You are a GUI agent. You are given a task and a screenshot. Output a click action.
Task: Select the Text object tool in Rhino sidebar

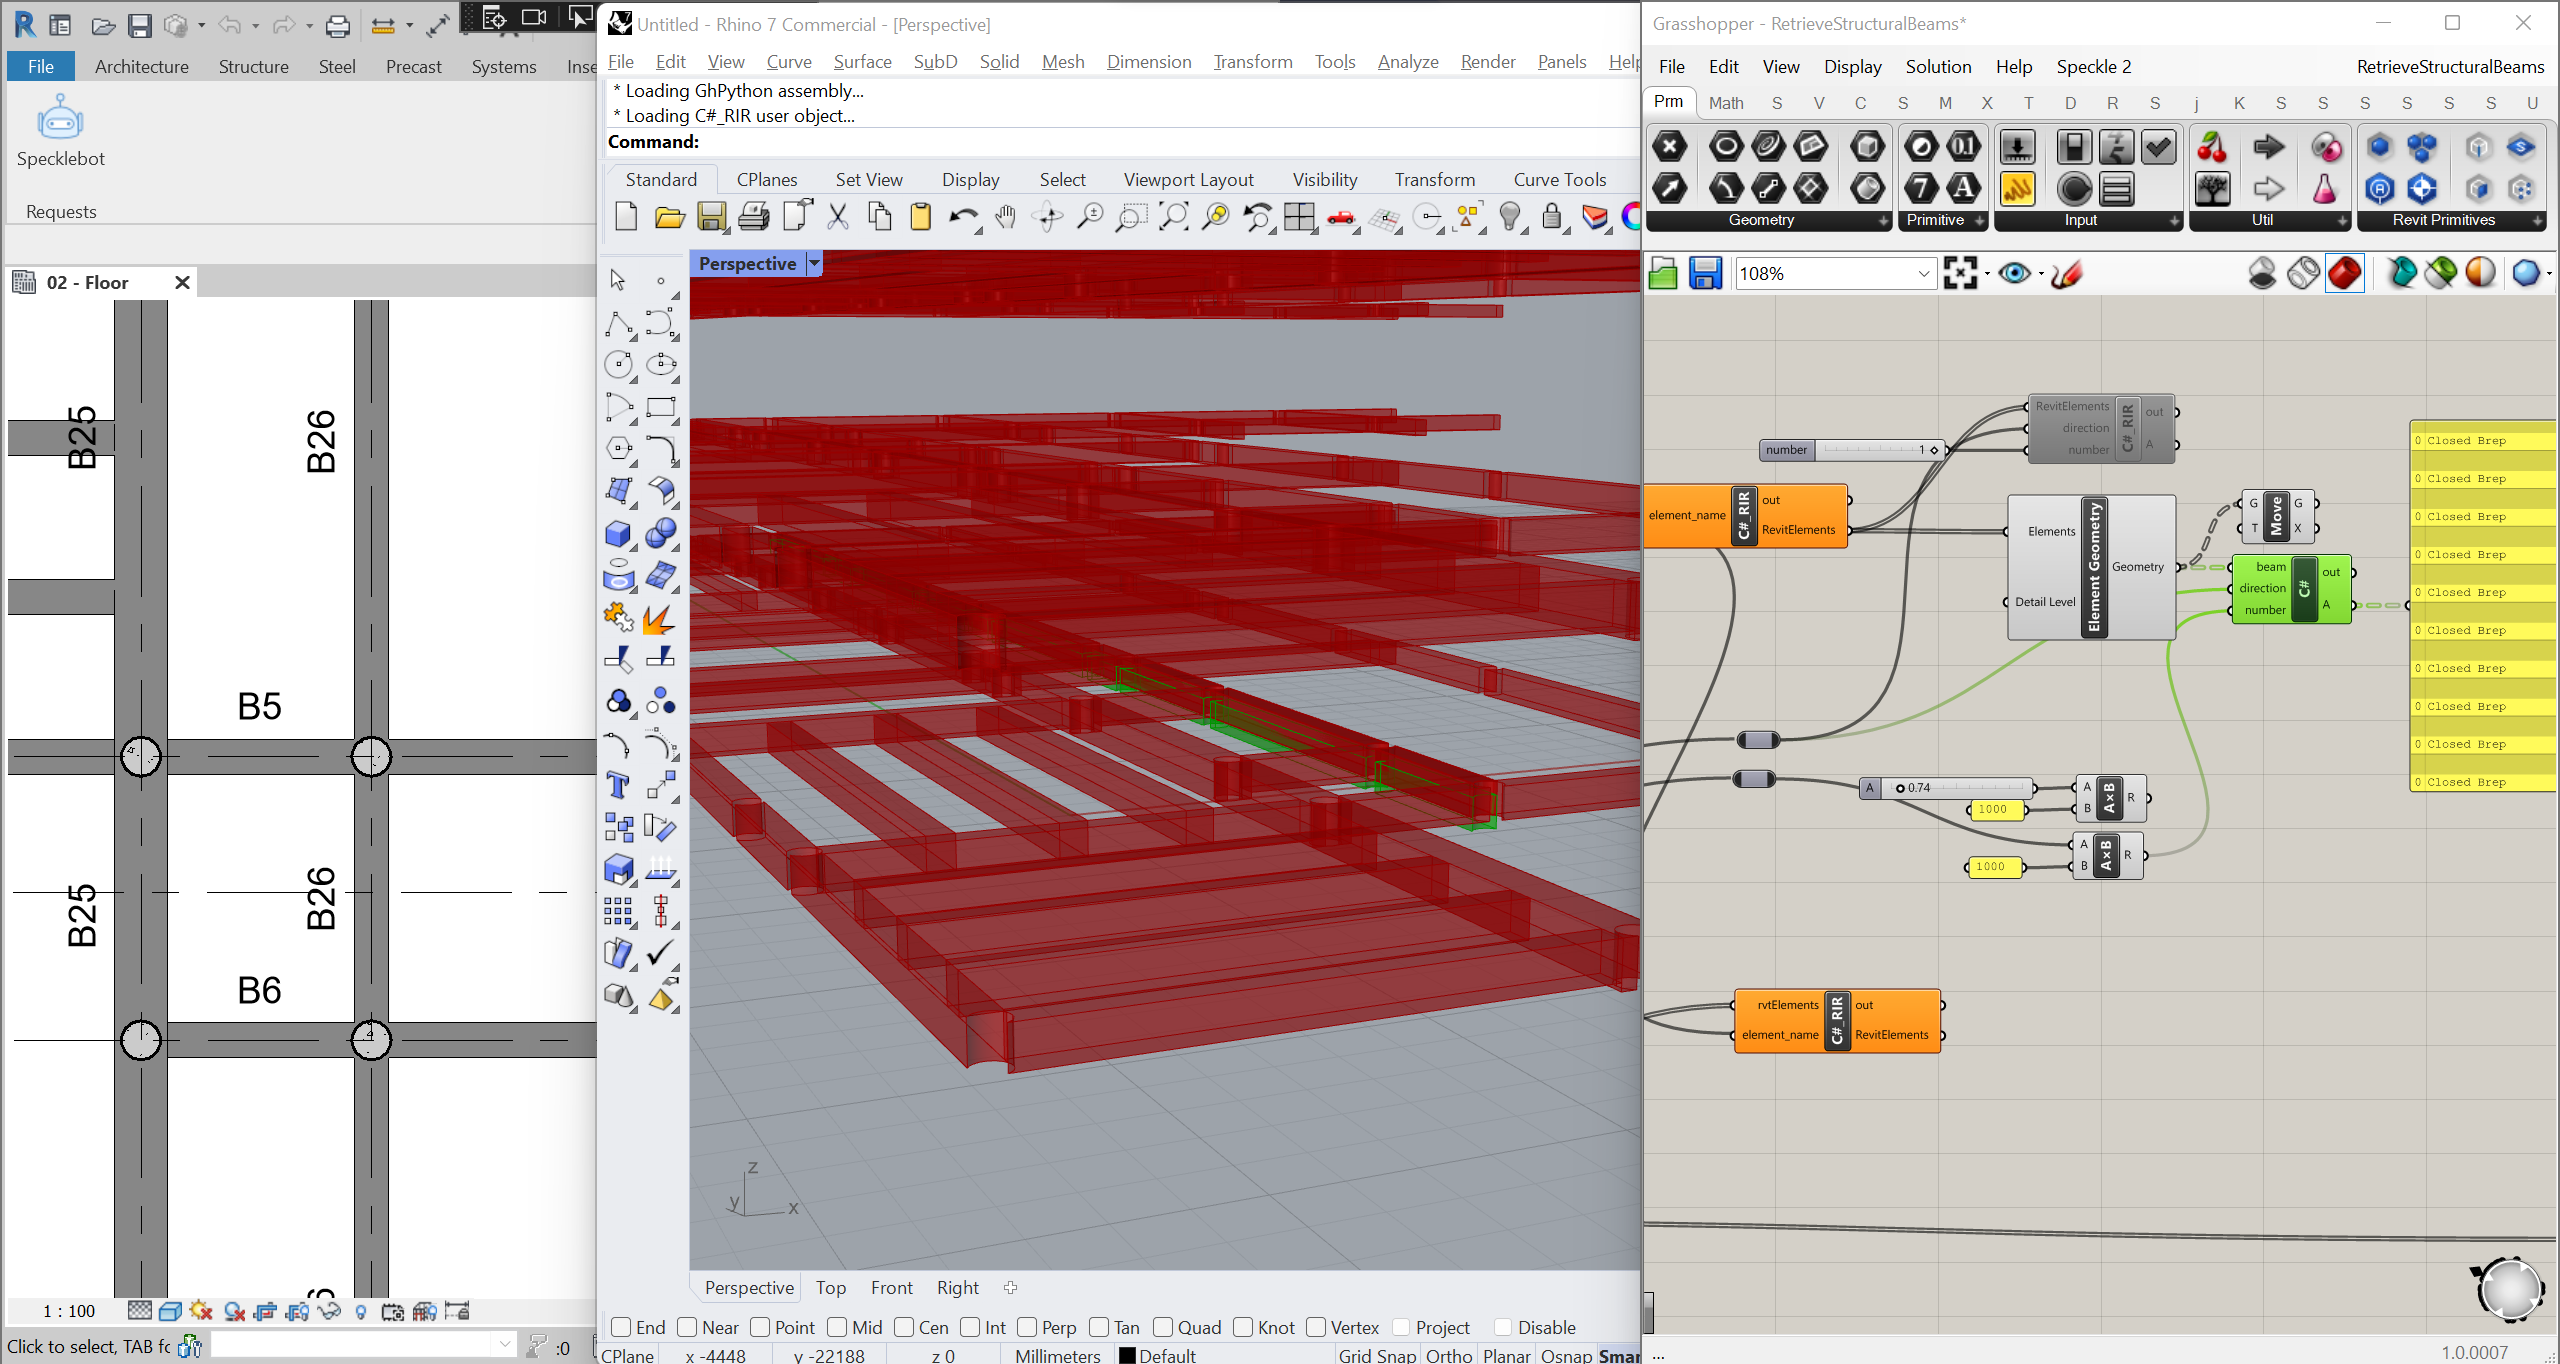coord(618,786)
